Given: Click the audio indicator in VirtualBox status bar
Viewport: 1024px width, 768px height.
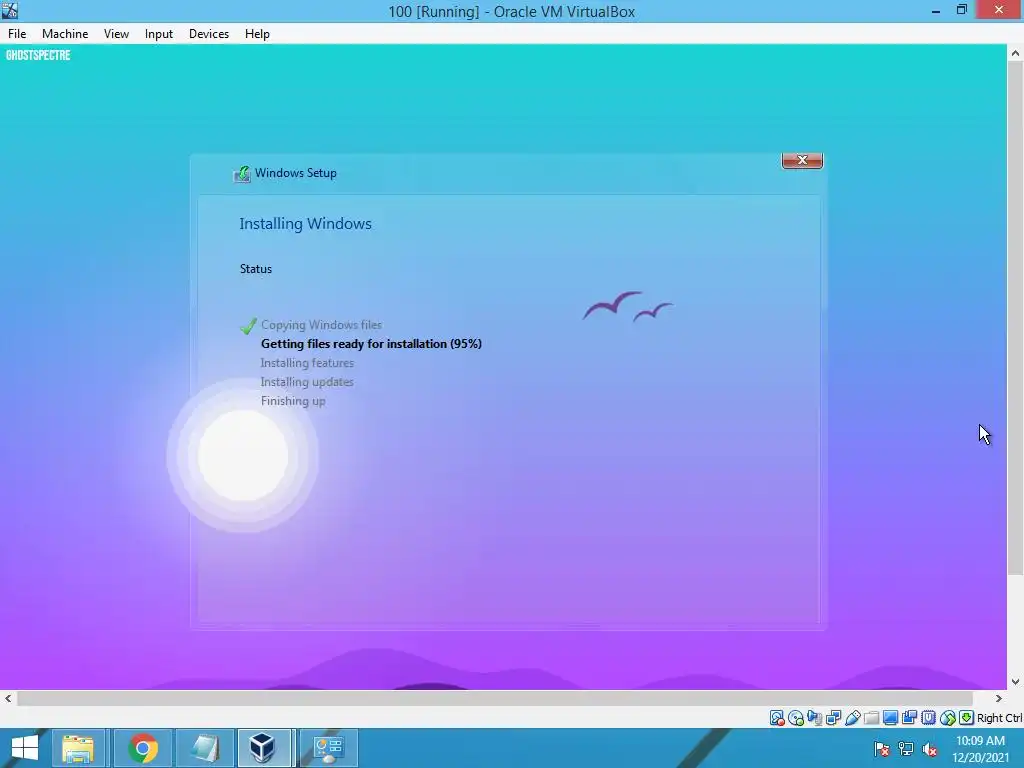Looking at the screenshot, I should tap(814, 718).
